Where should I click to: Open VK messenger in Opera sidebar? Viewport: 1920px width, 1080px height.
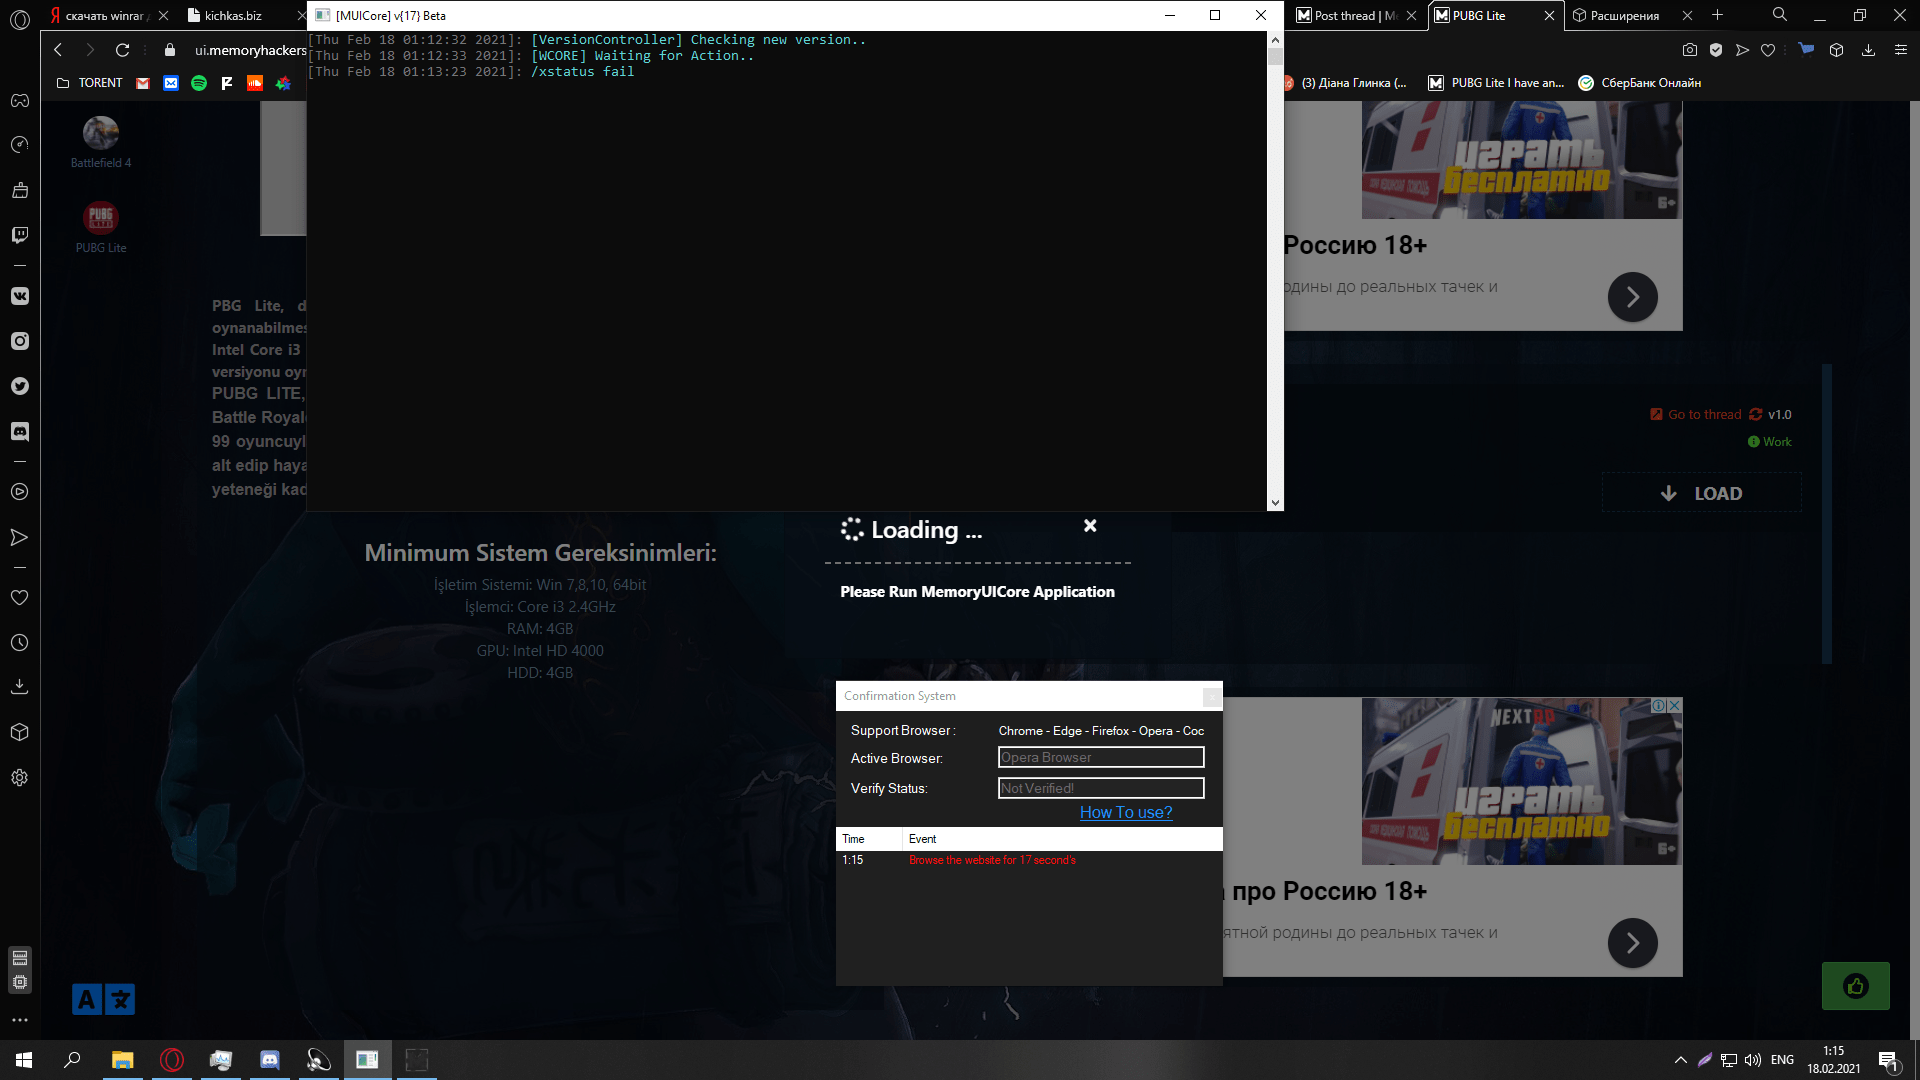[x=20, y=296]
